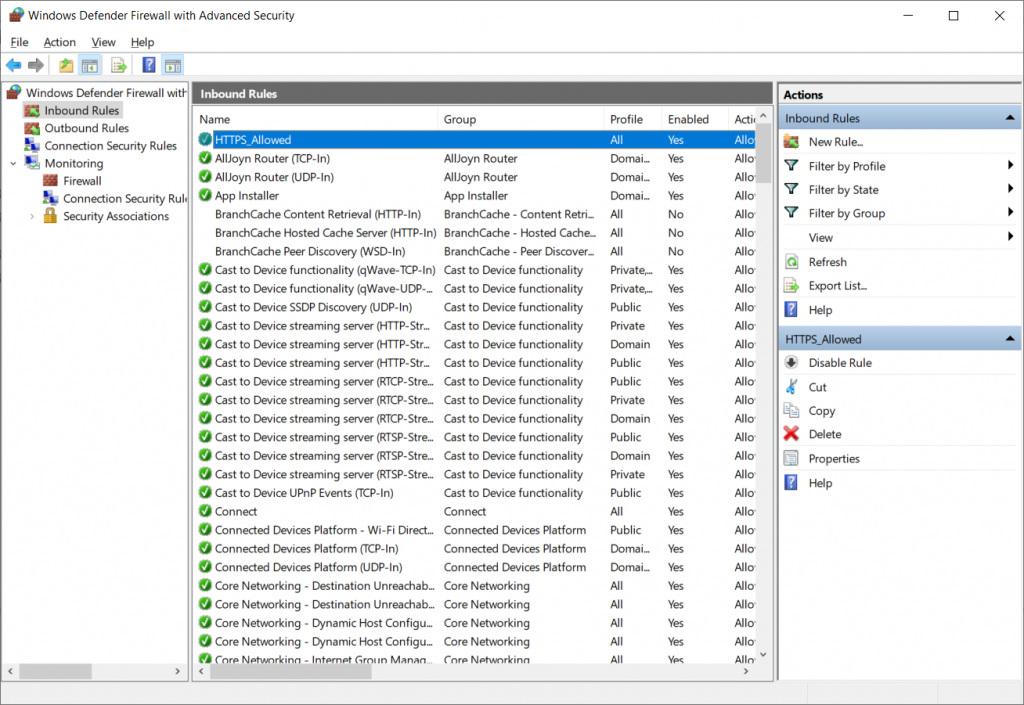Click the Inbound Rules tree icon
The height and width of the screenshot is (705, 1024).
(32, 110)
